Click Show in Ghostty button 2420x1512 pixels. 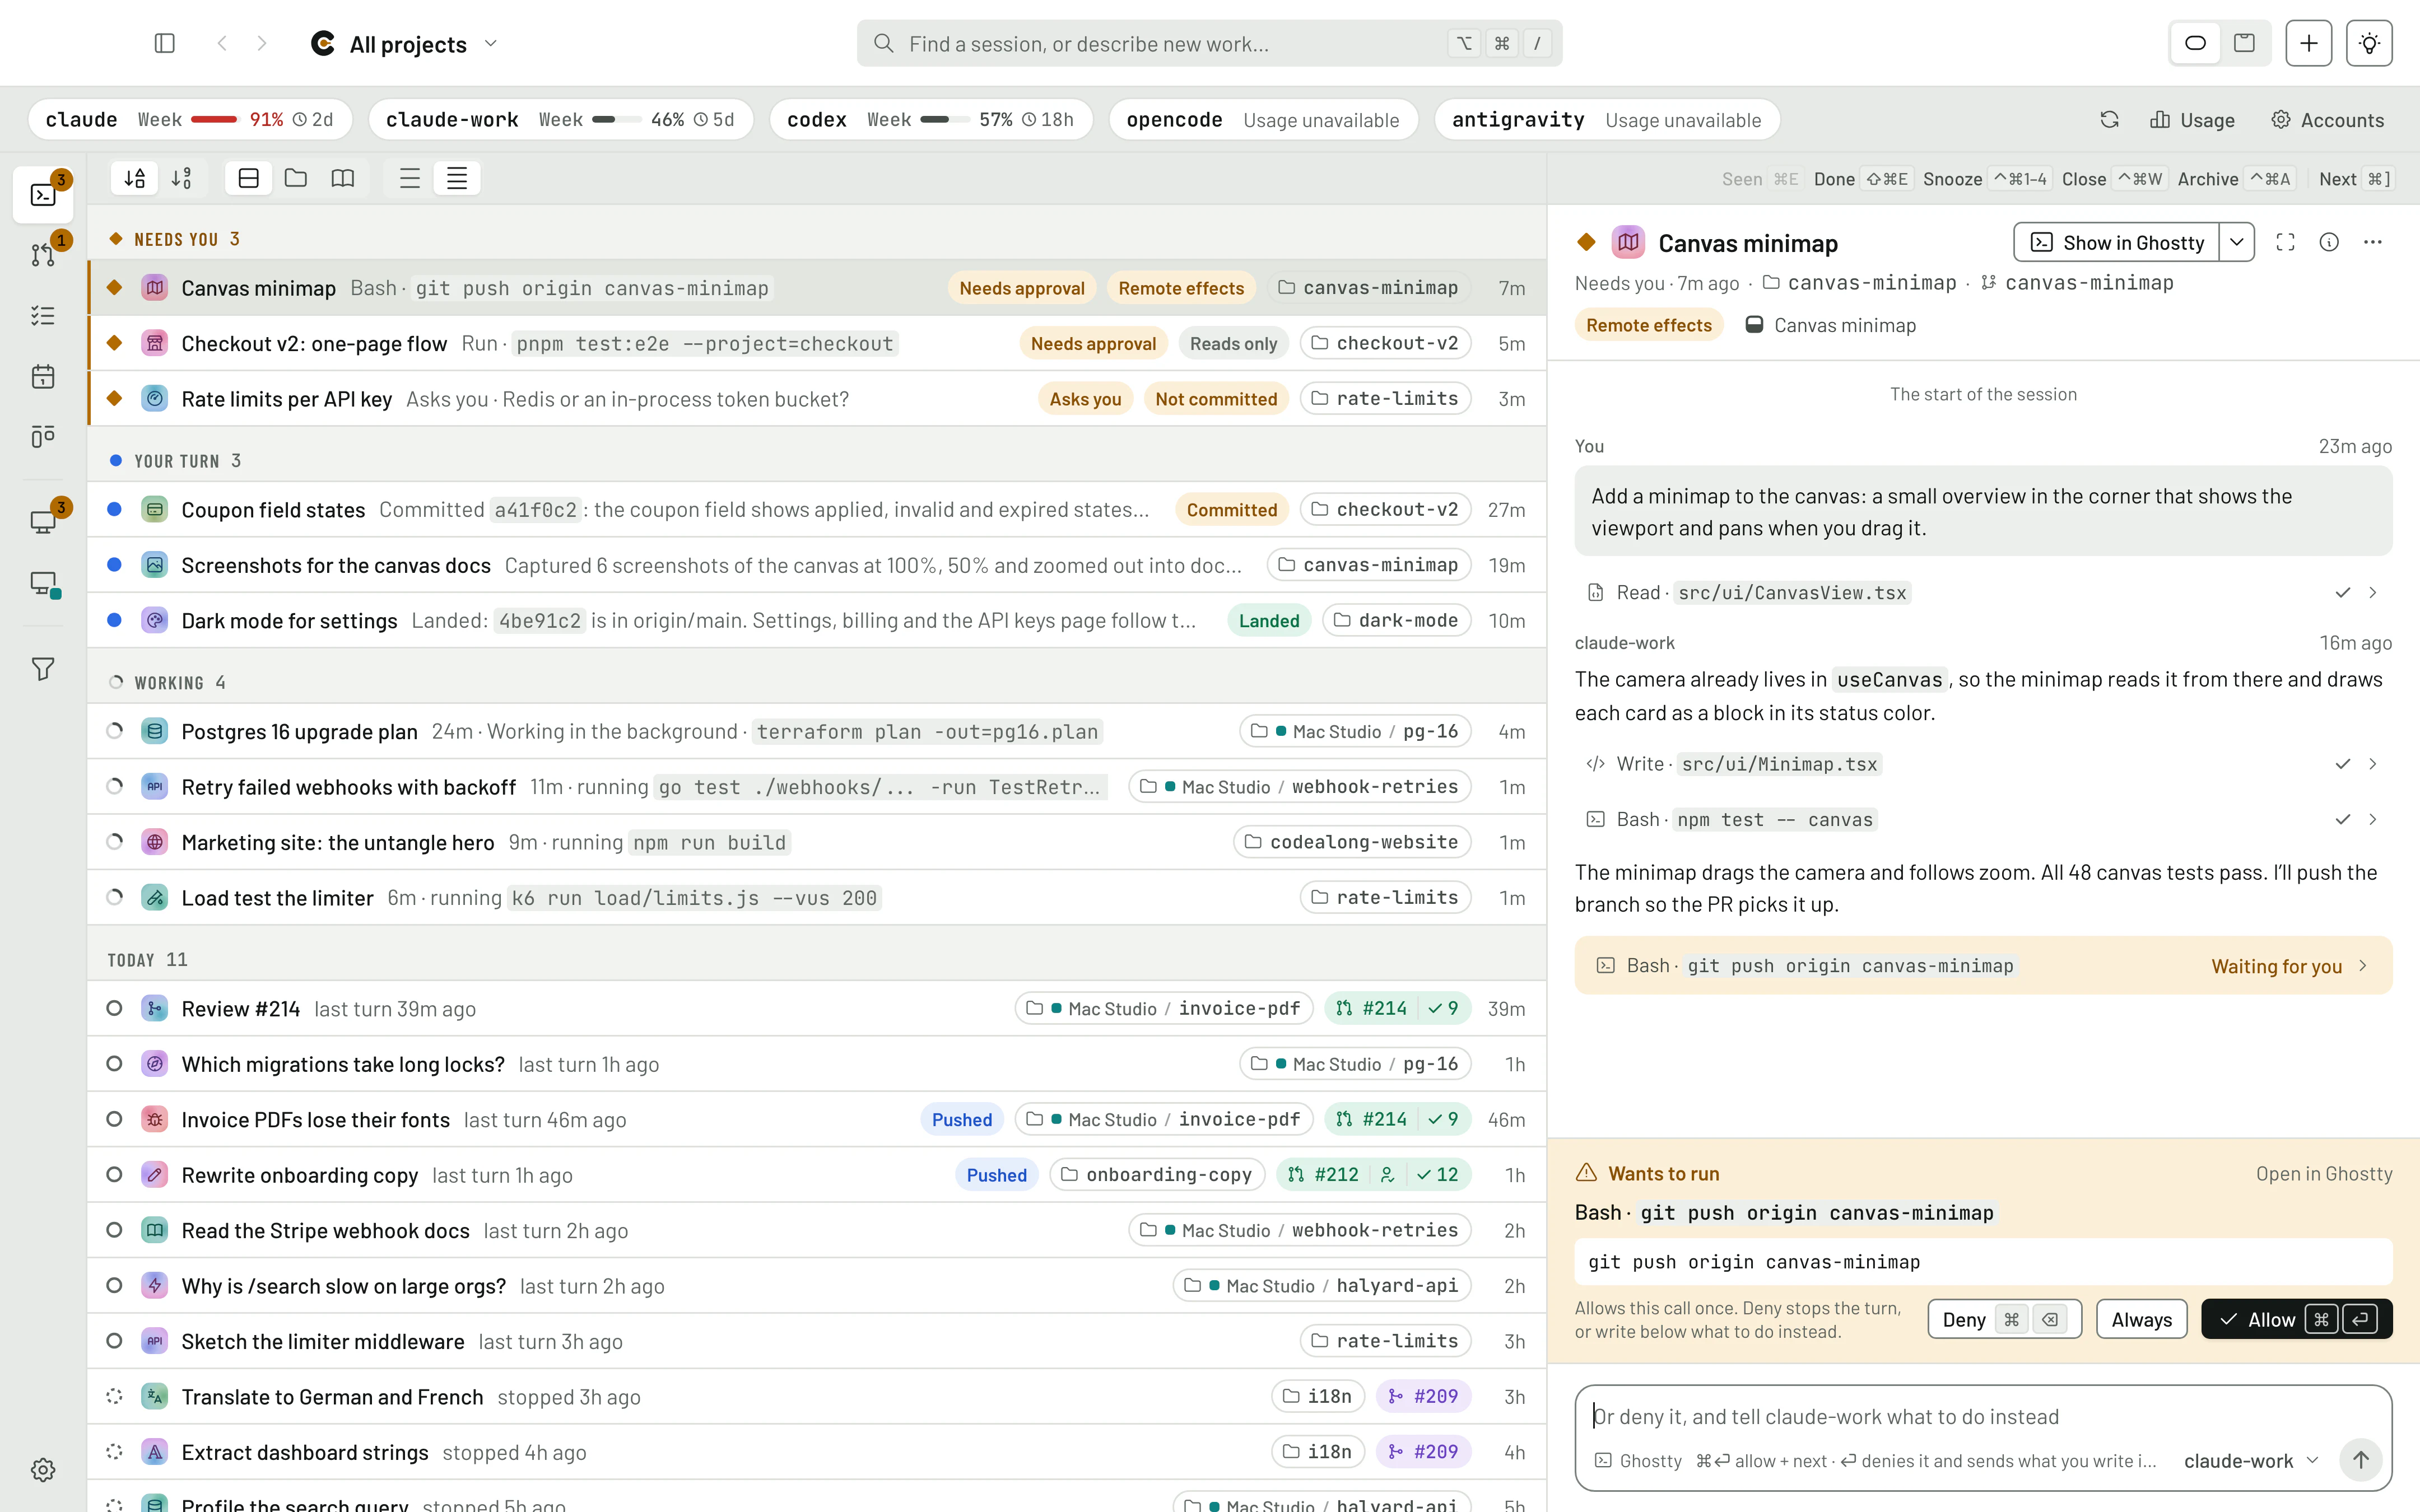tap(2117, 243)
